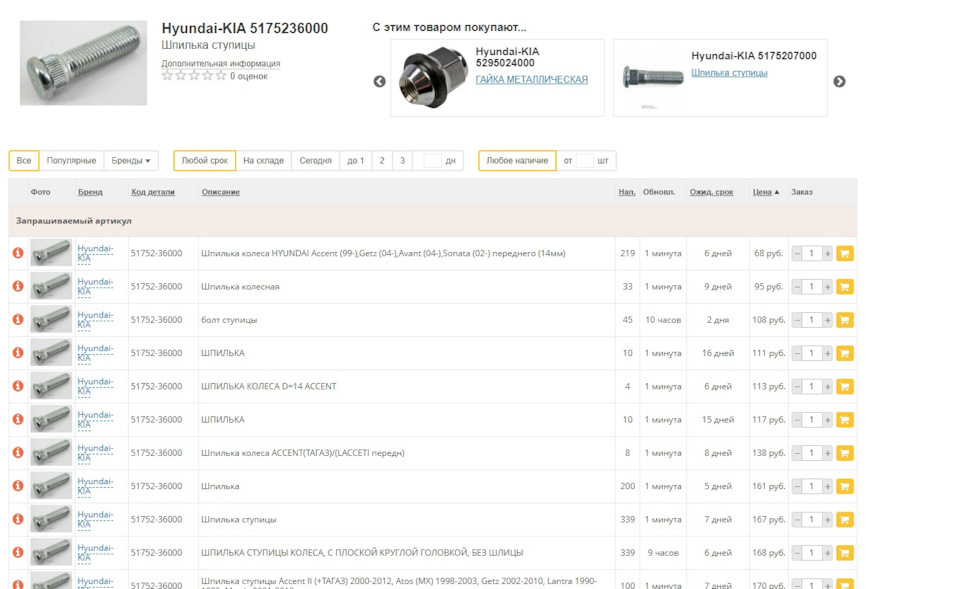Add the 167 руб. offer to cart
The width and height of the screenshot is (960, 589).
[844, 519]
